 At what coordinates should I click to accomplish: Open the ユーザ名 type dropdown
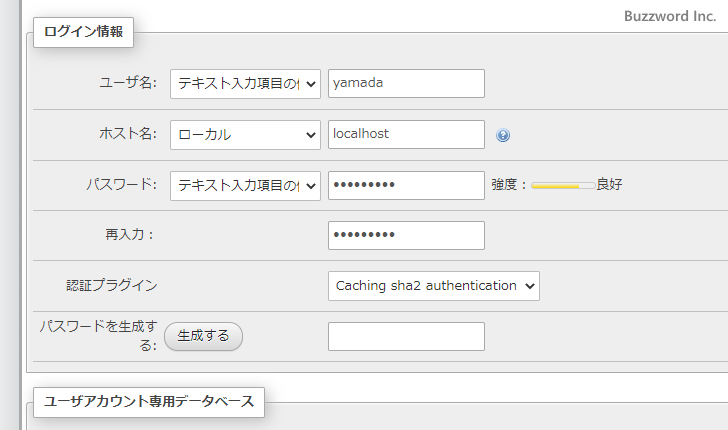245,84
